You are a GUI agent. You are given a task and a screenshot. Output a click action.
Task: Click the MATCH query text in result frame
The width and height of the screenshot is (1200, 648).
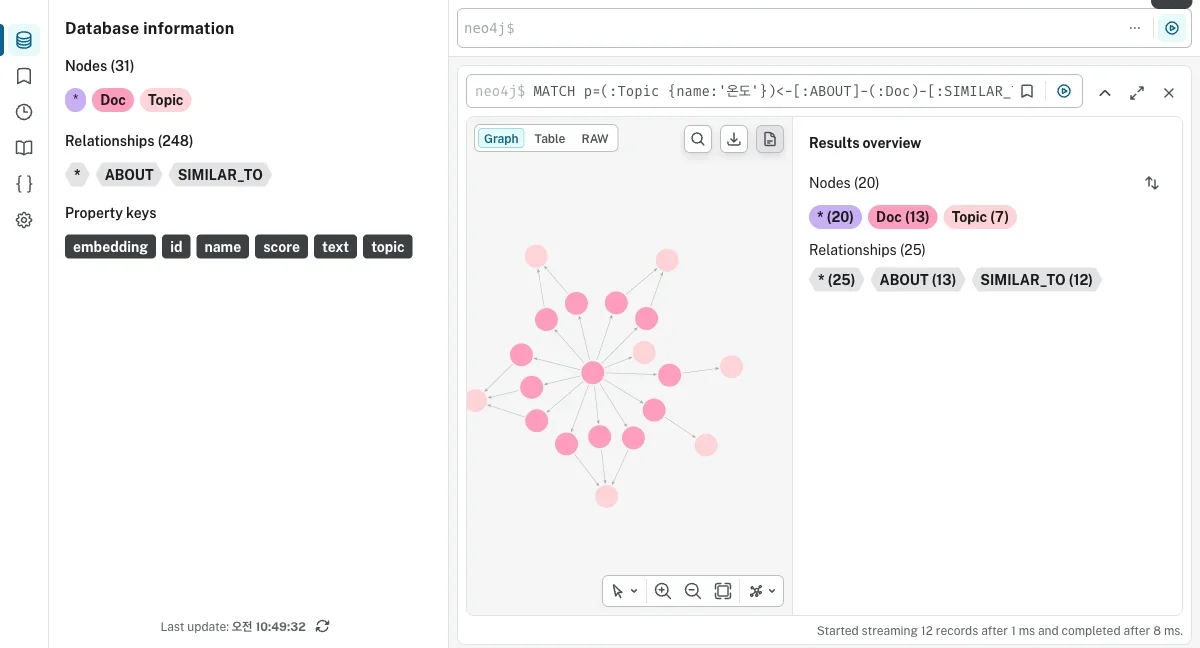[773, 91]
